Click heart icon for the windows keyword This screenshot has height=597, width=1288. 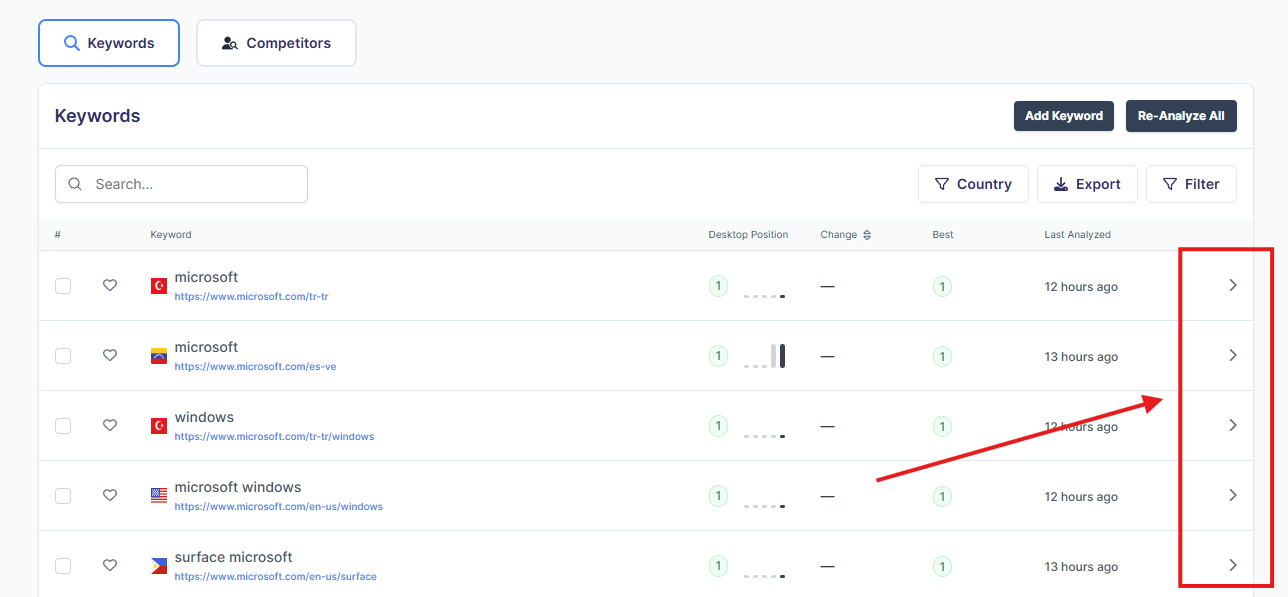coord(110,426)
